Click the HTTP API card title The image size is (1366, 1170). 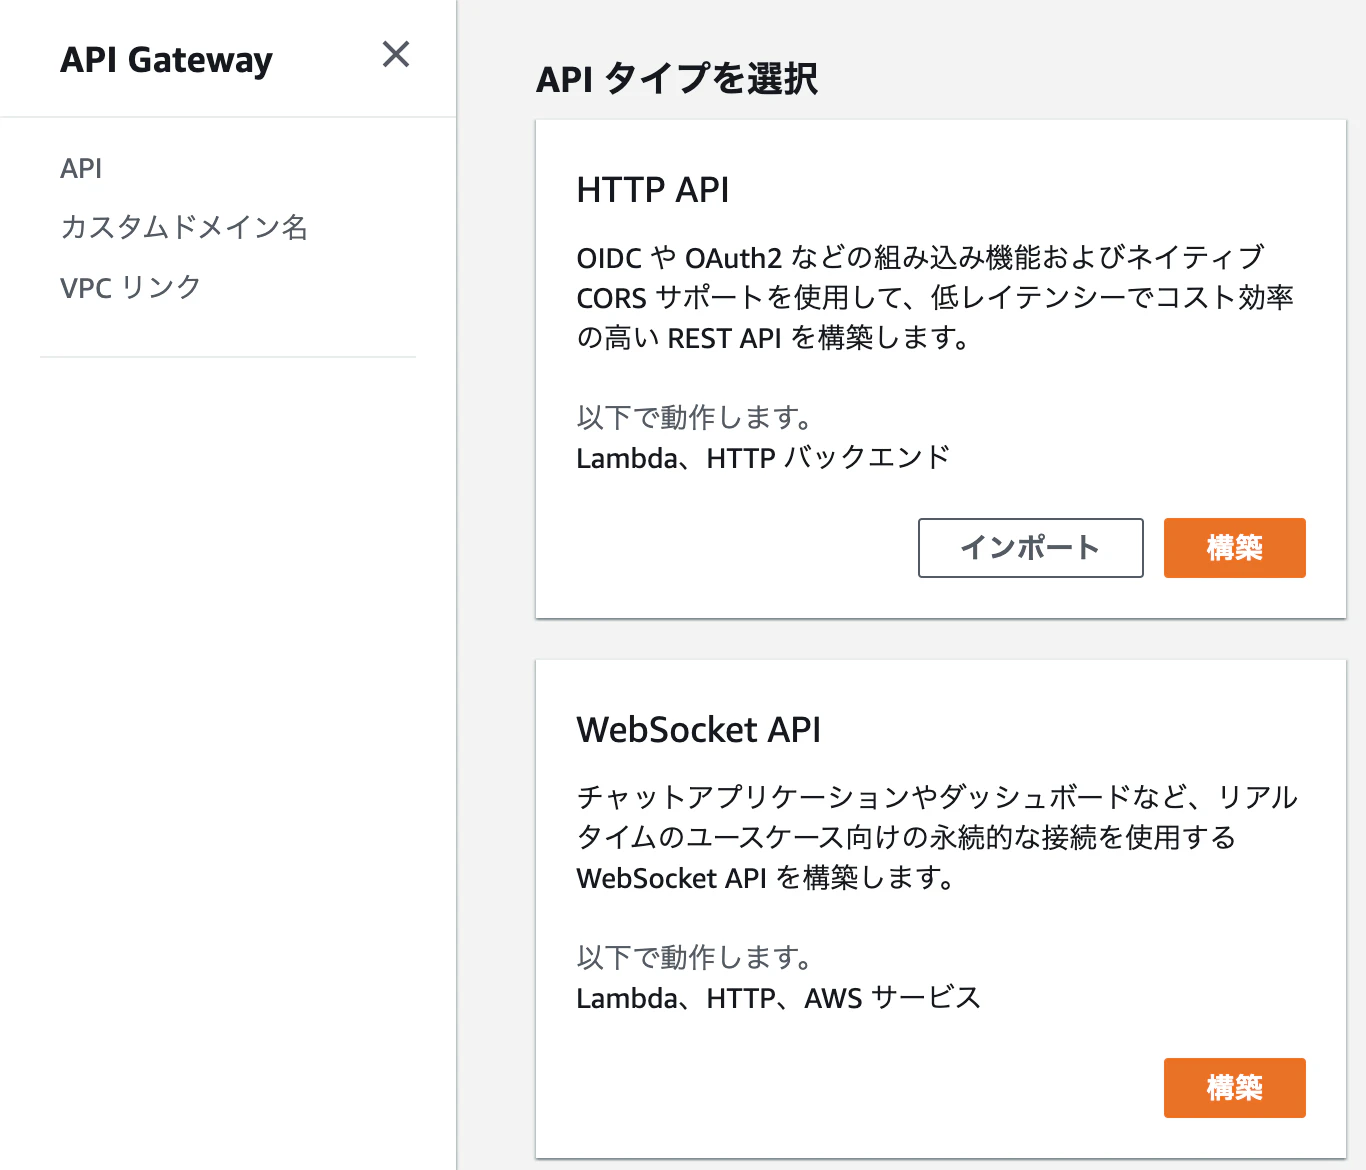(653, 189)
